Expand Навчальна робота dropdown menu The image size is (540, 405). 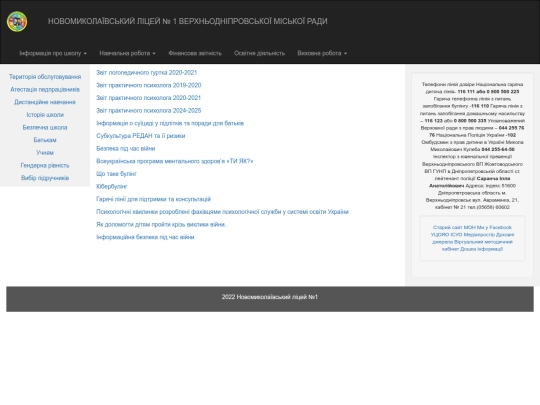[127, 53]
